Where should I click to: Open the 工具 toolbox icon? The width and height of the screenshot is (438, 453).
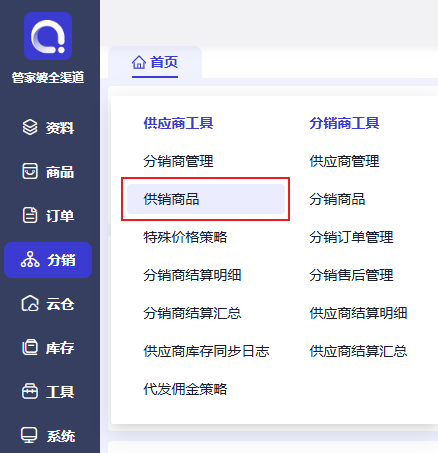(x=30, y=391)
